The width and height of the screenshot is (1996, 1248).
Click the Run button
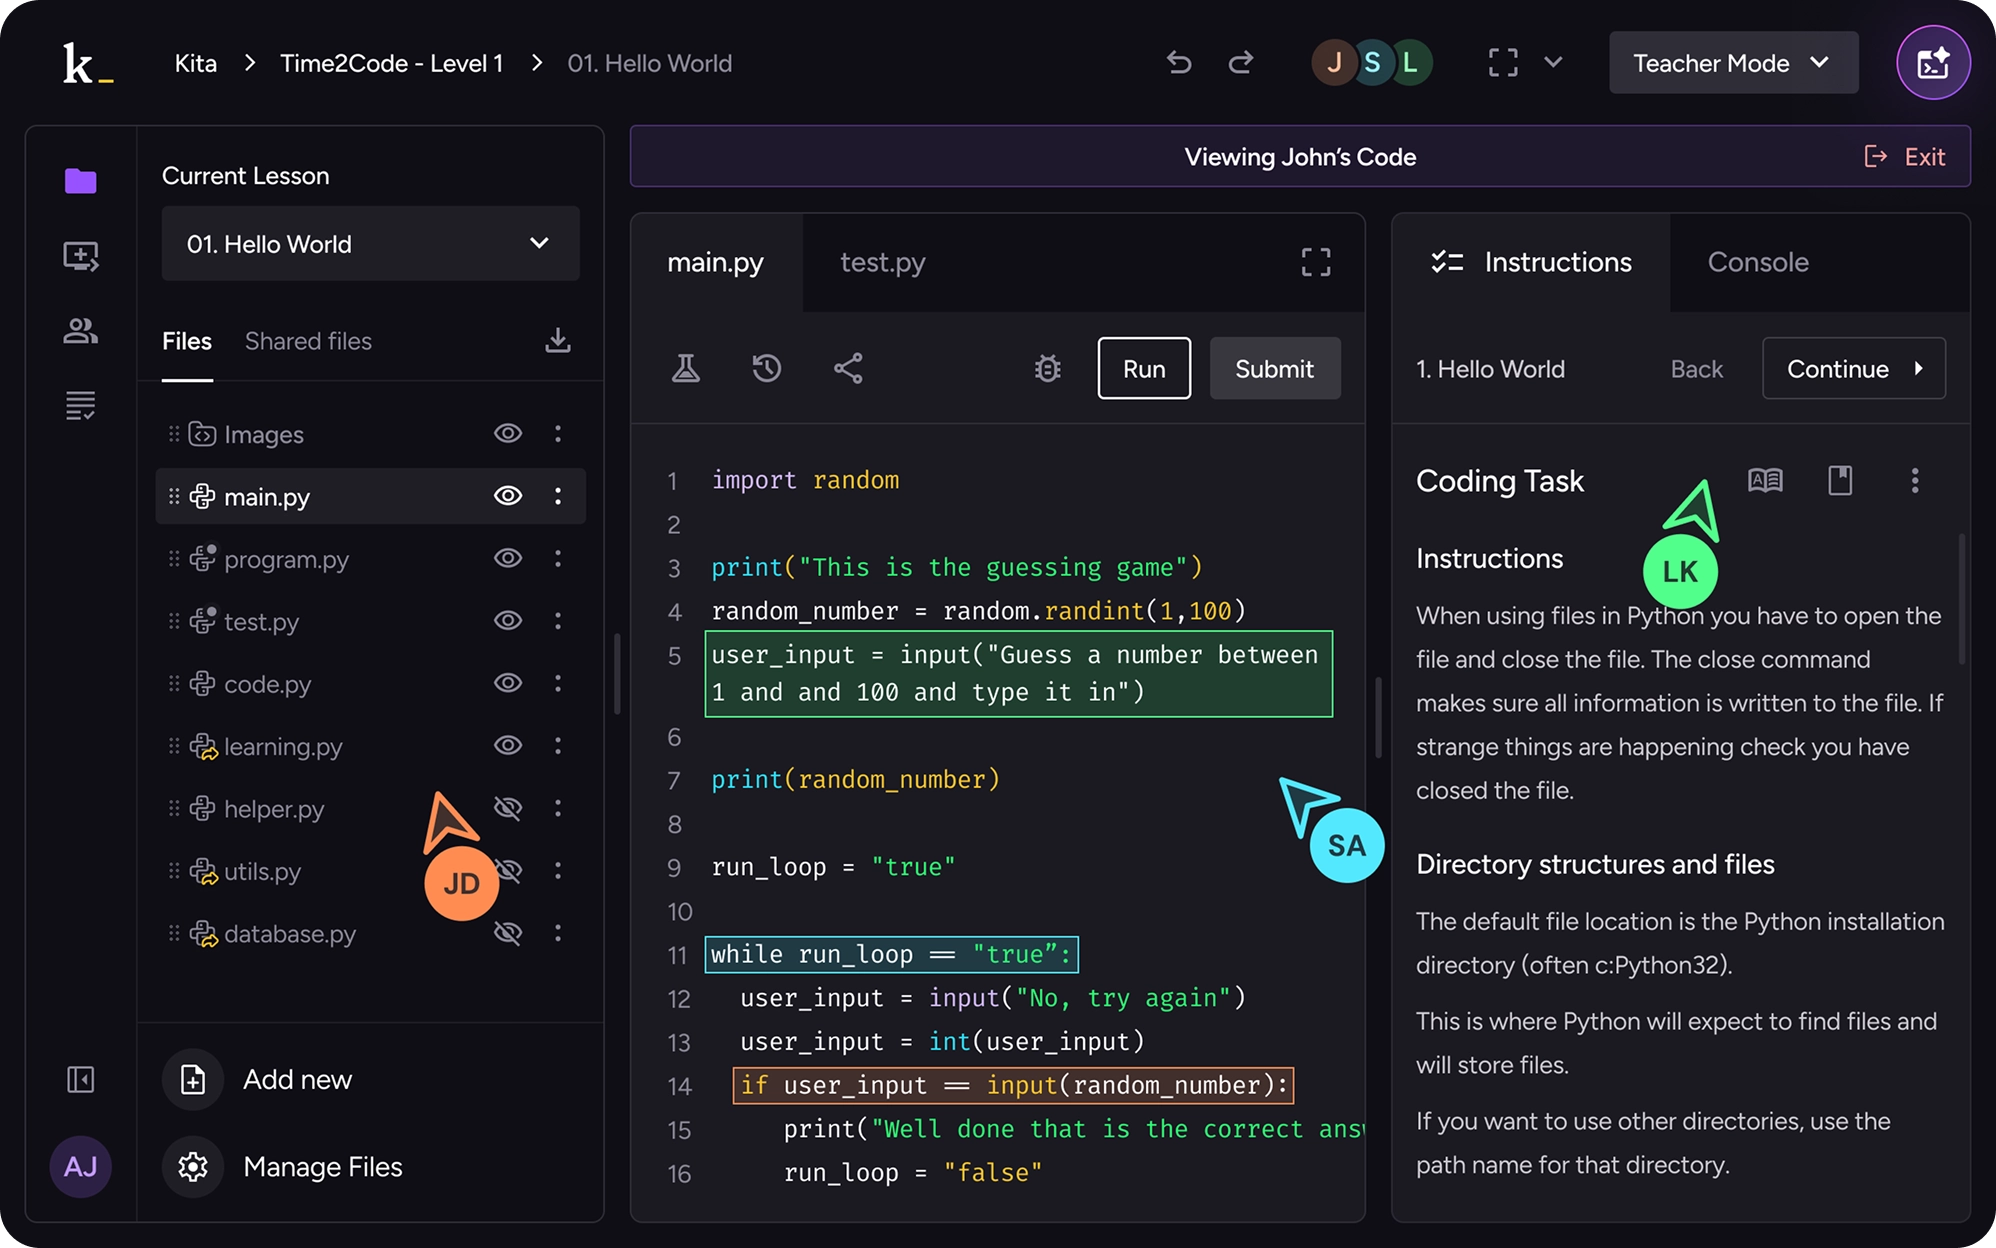click(x=1144, y=369)
